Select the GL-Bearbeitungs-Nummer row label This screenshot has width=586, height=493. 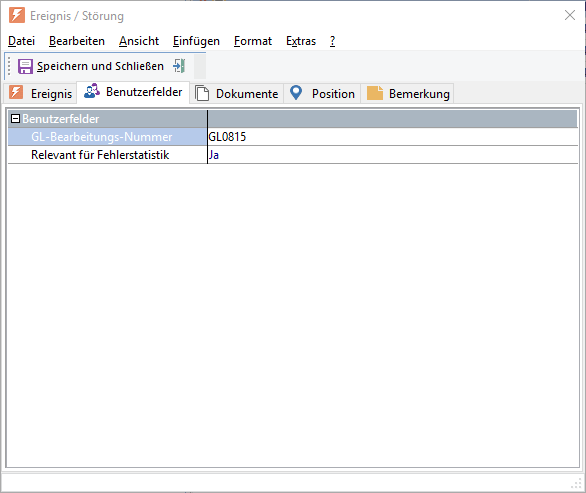pos(102,137)
